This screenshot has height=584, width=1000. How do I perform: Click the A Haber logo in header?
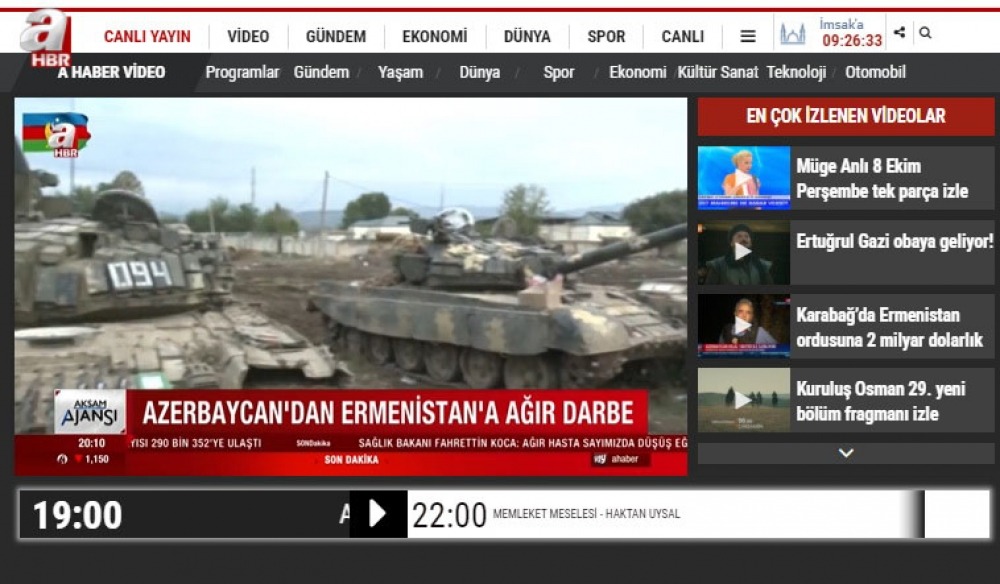click(46, 37)
